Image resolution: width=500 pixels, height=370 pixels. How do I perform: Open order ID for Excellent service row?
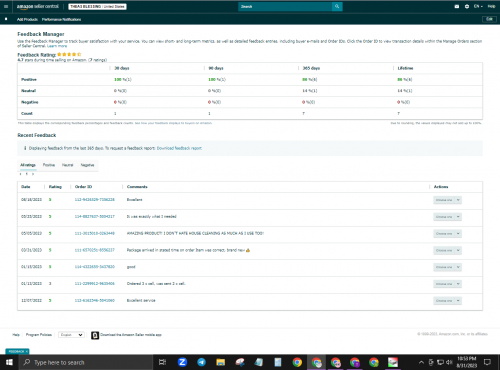pos(95,300)
